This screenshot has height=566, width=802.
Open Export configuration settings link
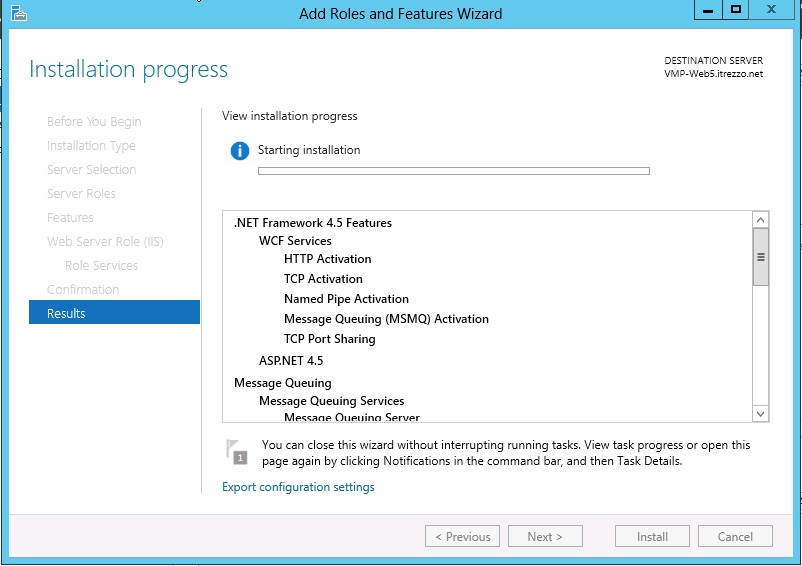[x=298, y=487]
